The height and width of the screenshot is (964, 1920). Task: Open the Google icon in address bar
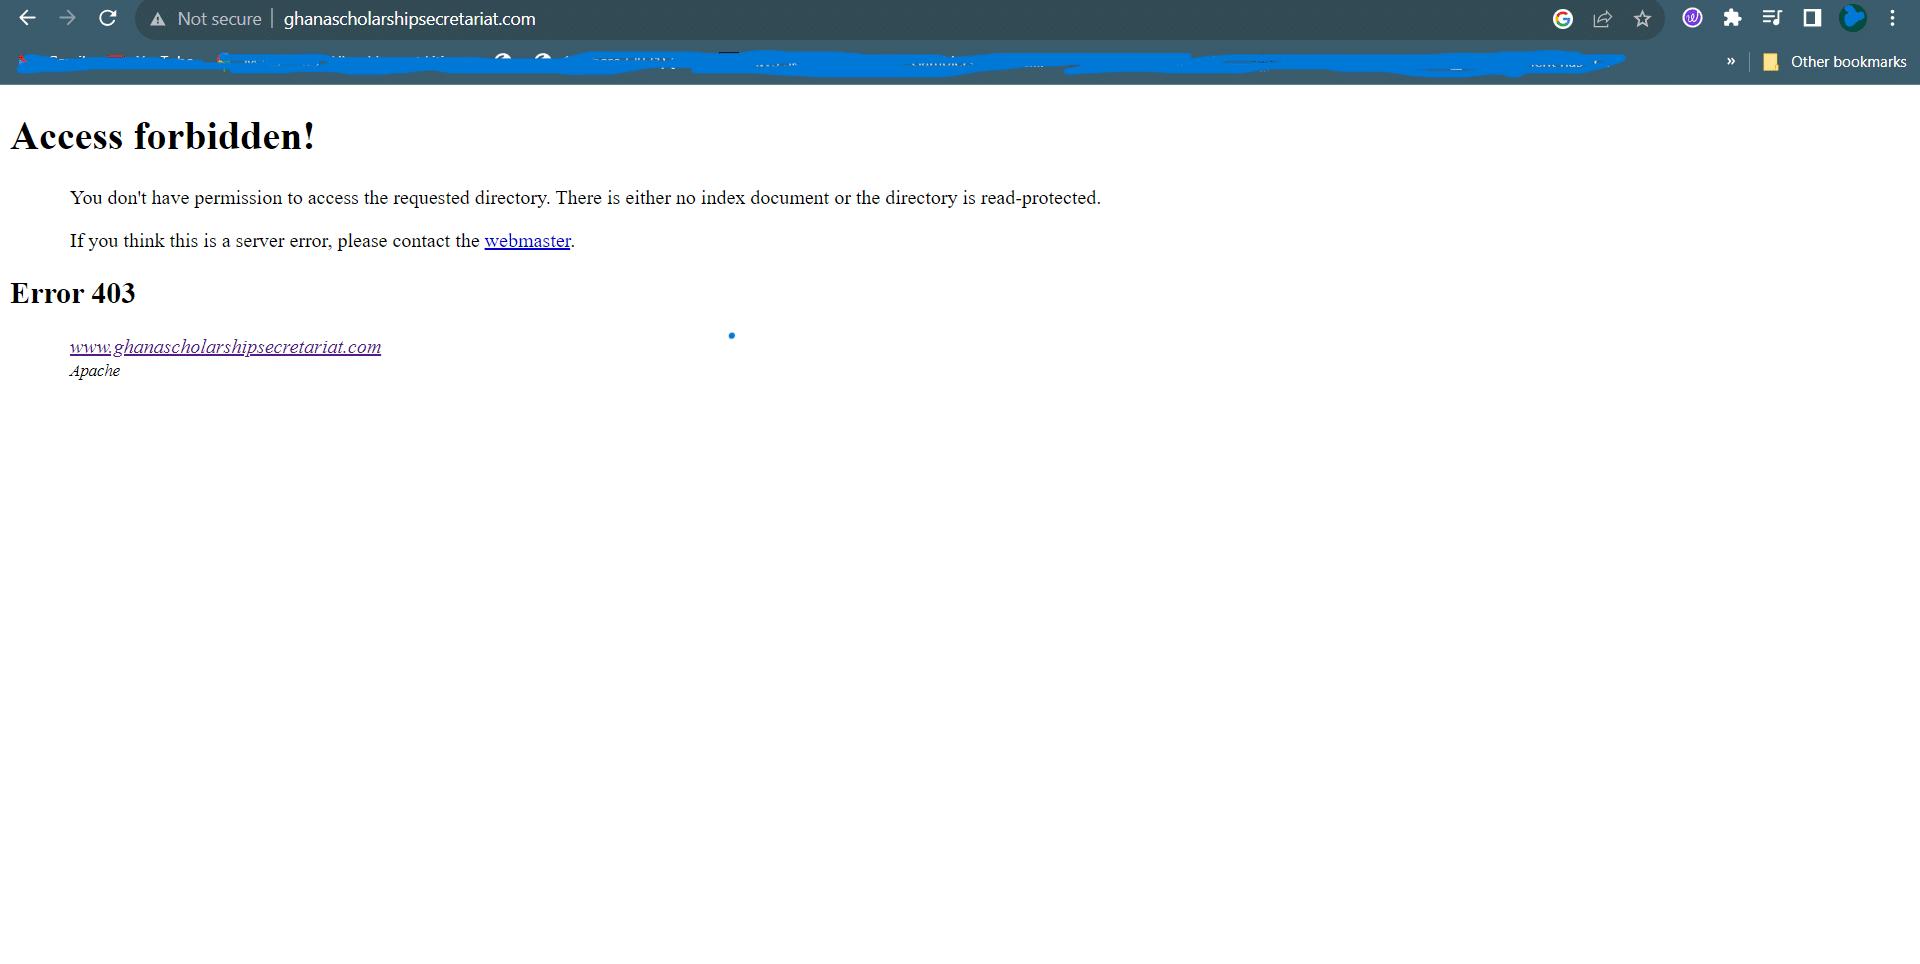click(x=1563, y=18)
